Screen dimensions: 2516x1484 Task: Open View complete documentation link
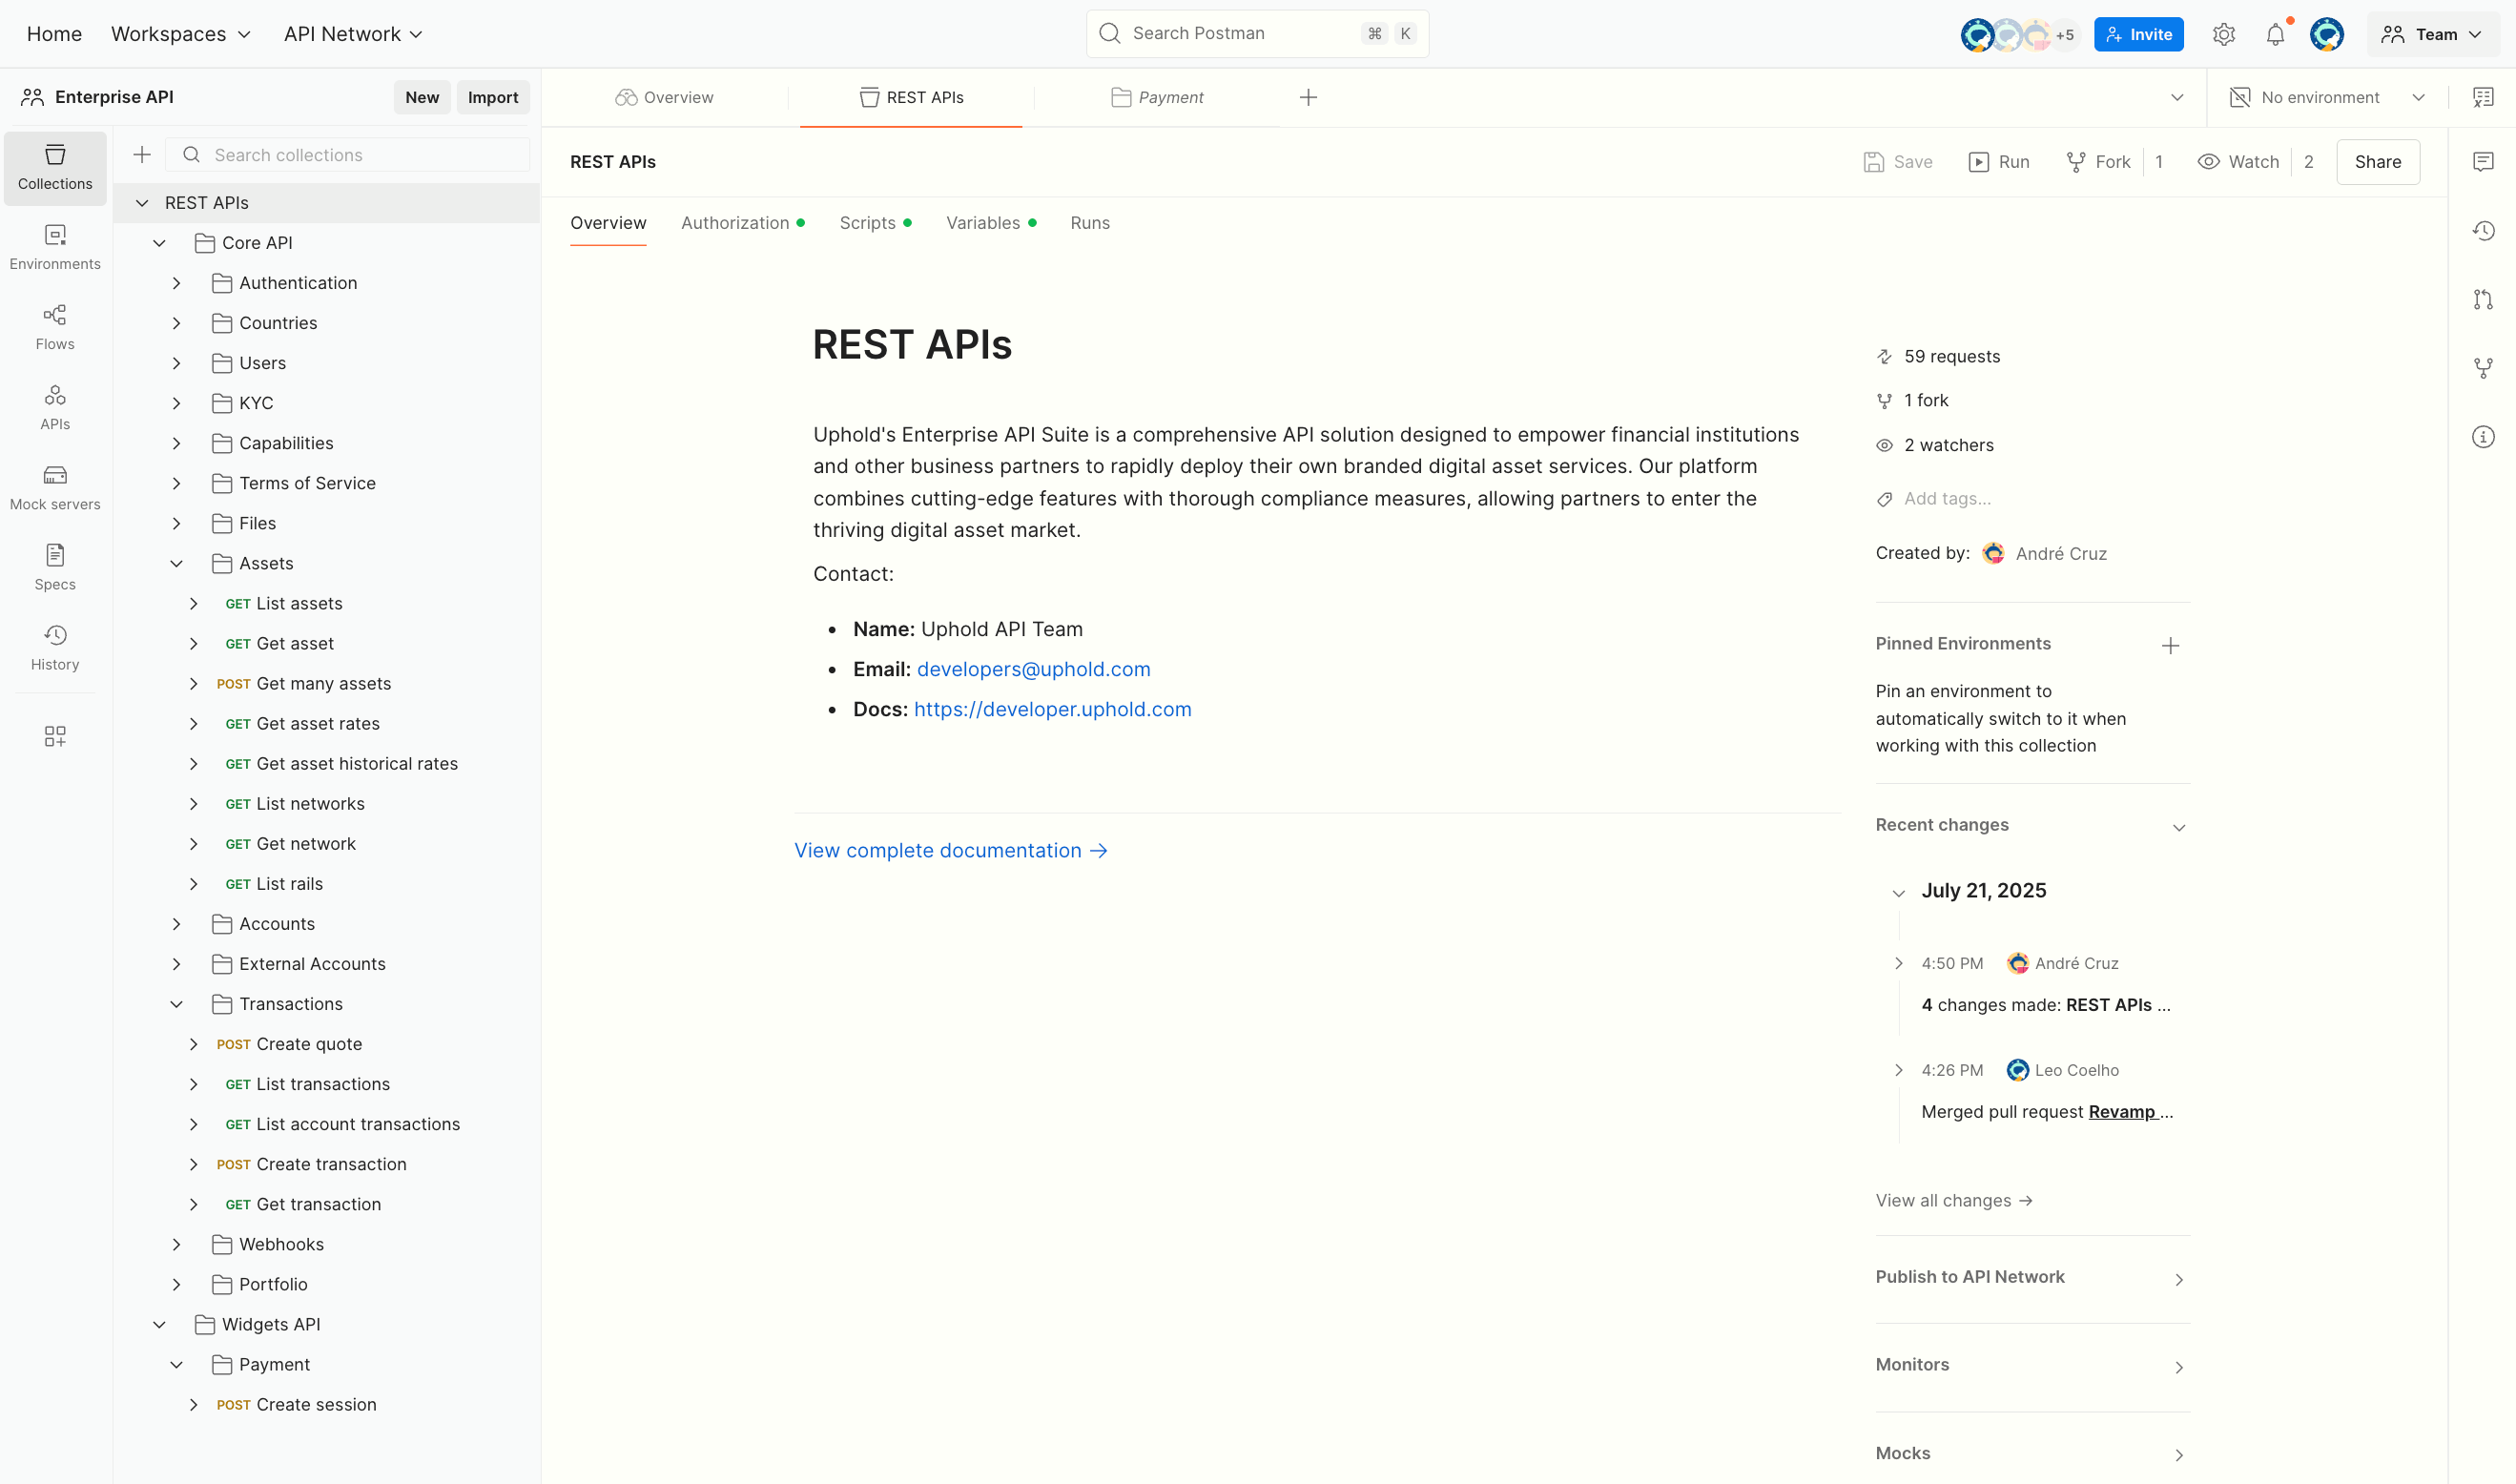tap(950, 851)
